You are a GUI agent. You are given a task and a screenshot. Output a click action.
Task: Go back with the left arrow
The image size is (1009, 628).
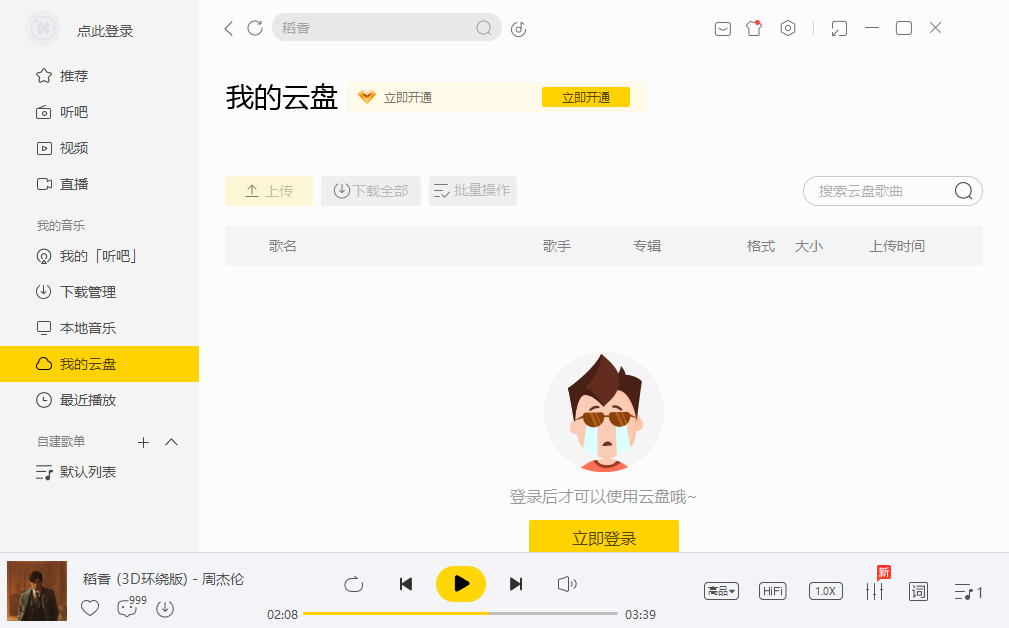click(228, 28)
